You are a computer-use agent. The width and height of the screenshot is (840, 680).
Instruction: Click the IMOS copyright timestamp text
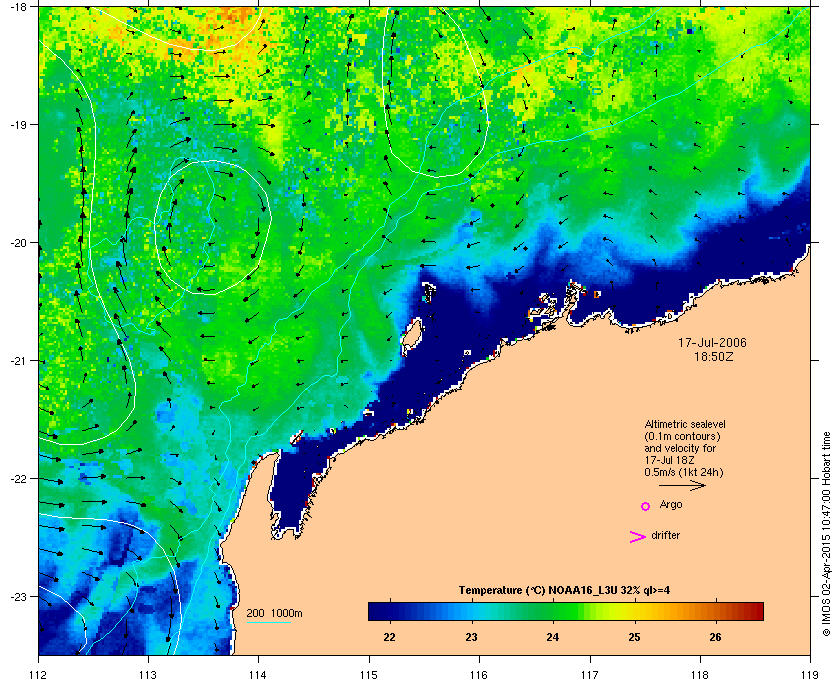pos(827,535)
